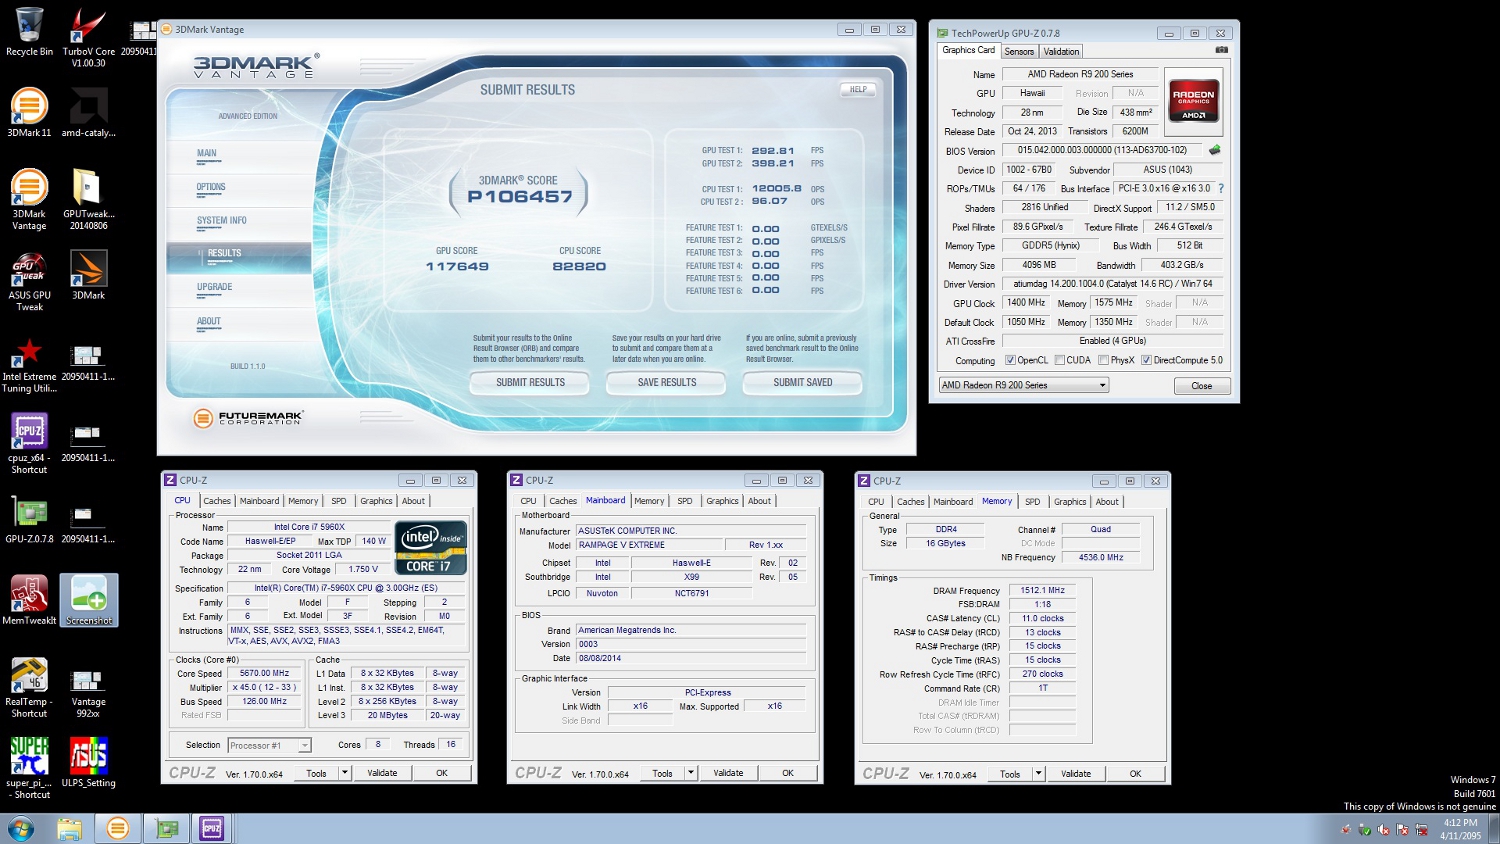Select the Screenshot desktop icon
The image size is (1500, 844).
(x=88, y=600)
